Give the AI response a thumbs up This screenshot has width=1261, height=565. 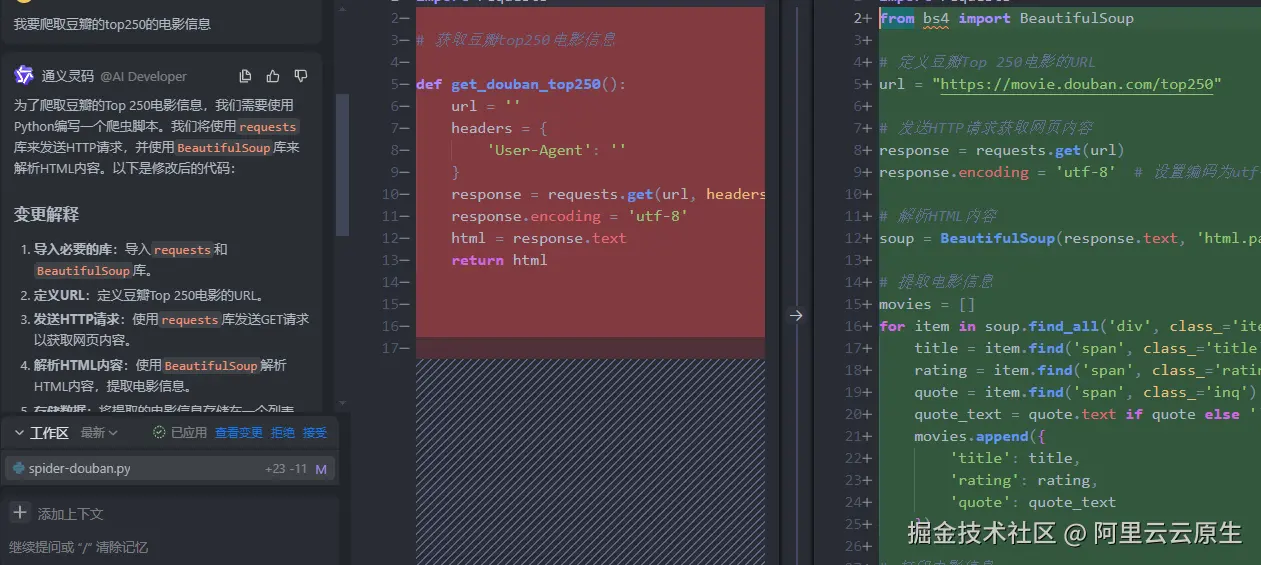[273, 76]
